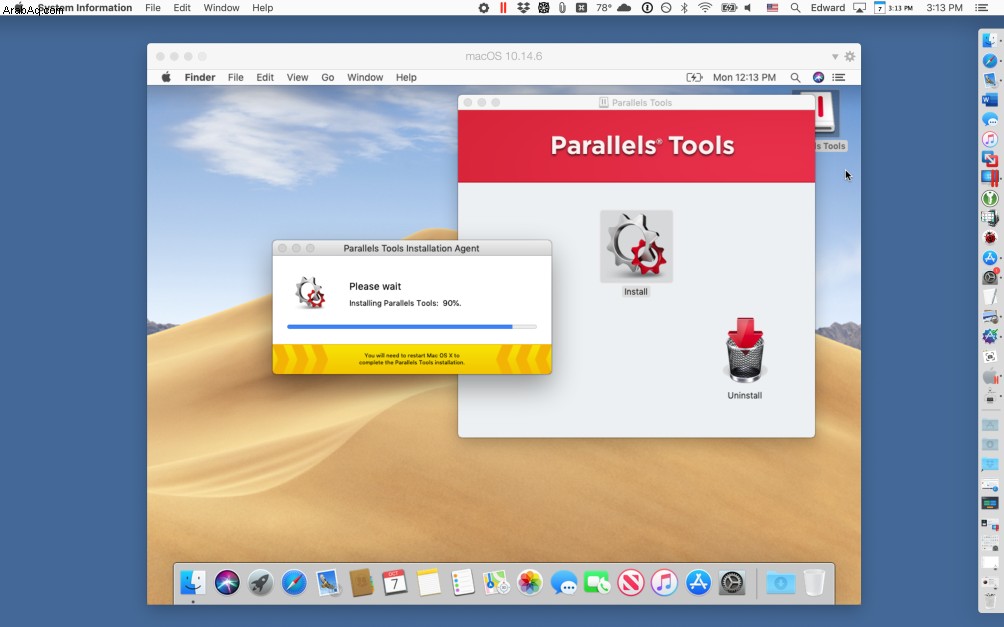Click the Parallels Tools installation progress bar
Image resolution: width=1004 pixels, height=627 pixels.
[412, 327]
